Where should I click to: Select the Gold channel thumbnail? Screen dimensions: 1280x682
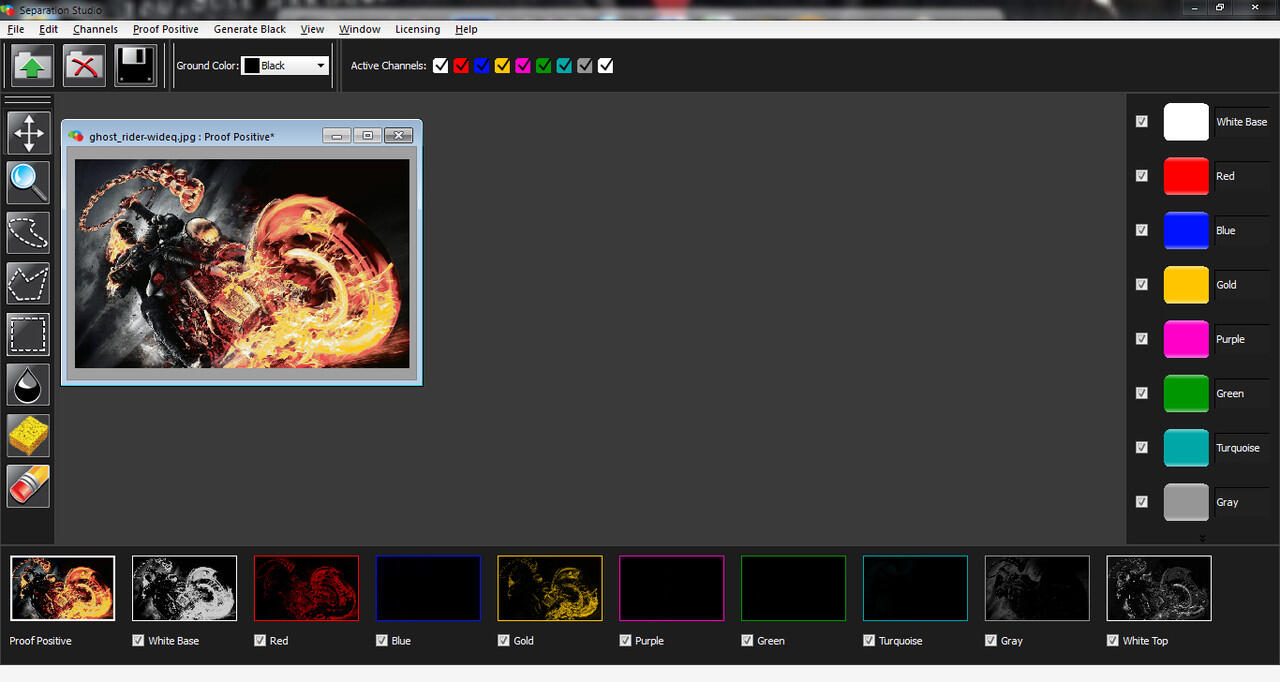tap(550, 588)
